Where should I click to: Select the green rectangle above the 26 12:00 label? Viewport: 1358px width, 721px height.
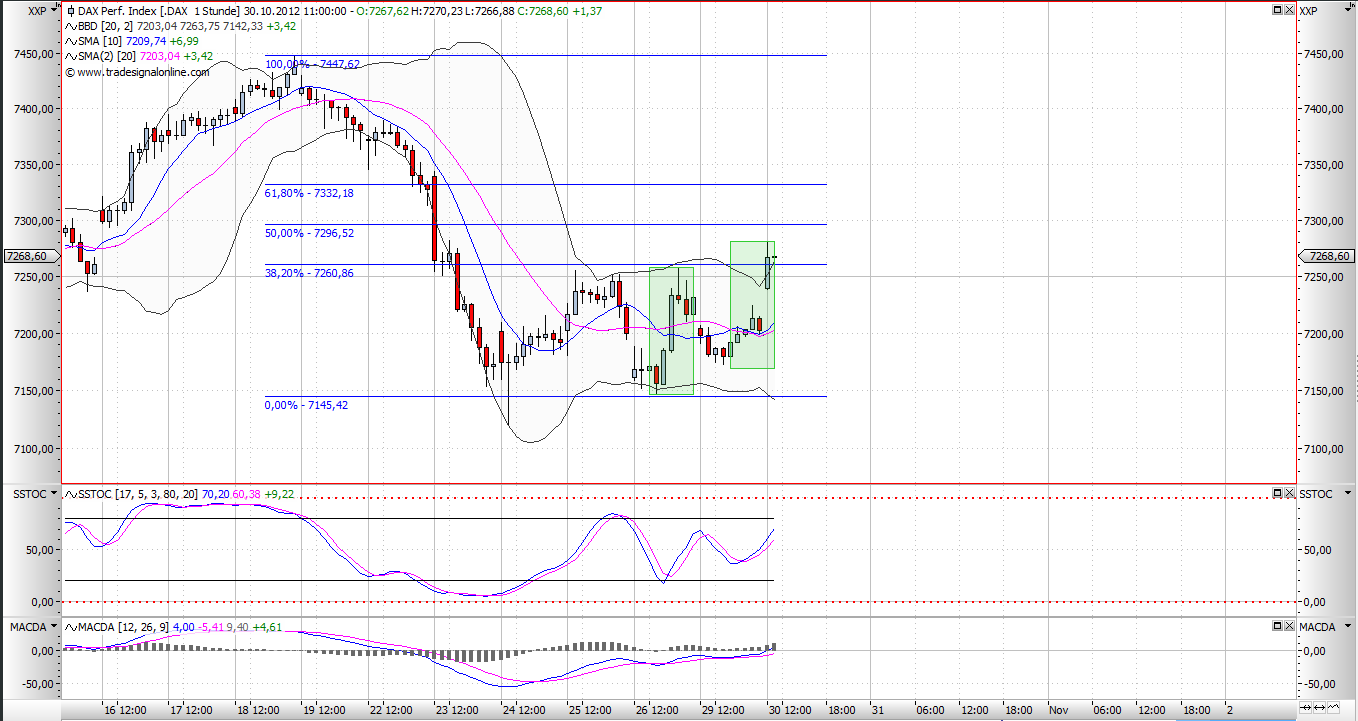point(671,331)
